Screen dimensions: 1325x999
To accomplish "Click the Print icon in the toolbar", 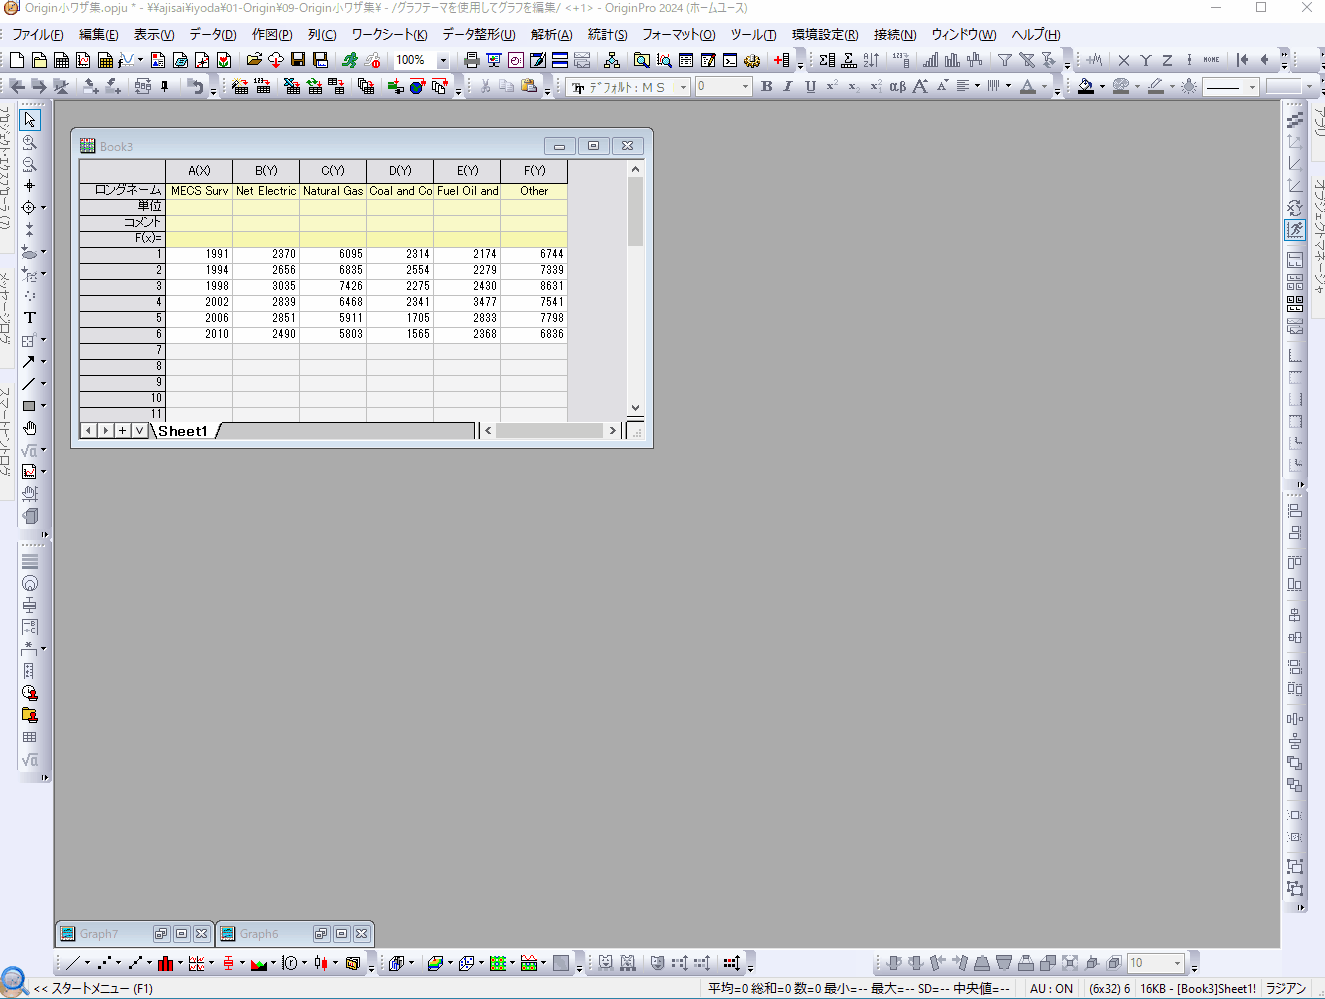I will click(x=472, y=60).
